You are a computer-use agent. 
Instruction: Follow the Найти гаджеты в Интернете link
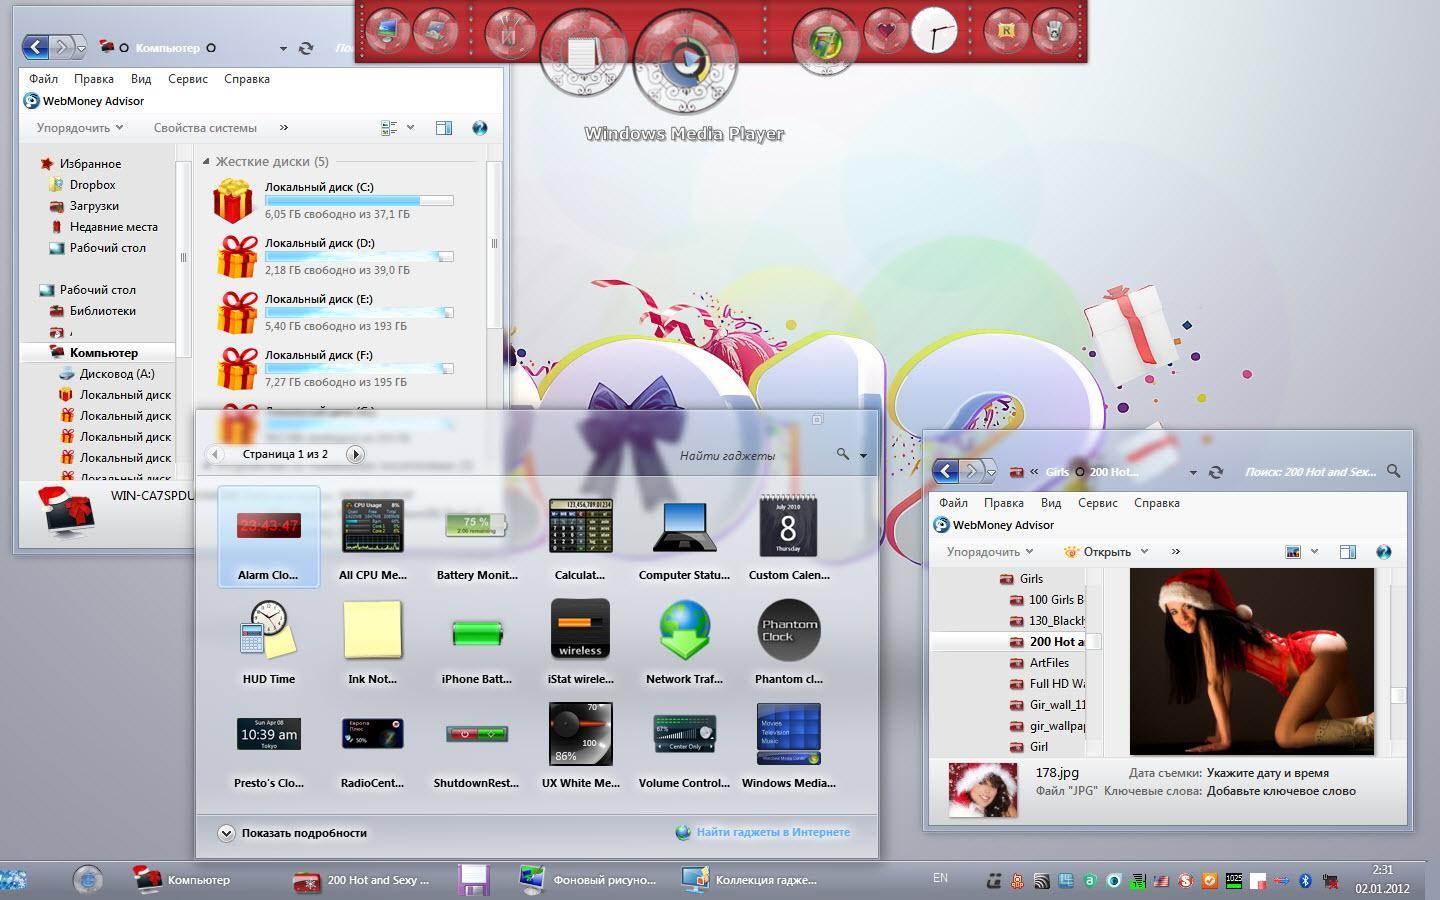click(x=773, y=832)
